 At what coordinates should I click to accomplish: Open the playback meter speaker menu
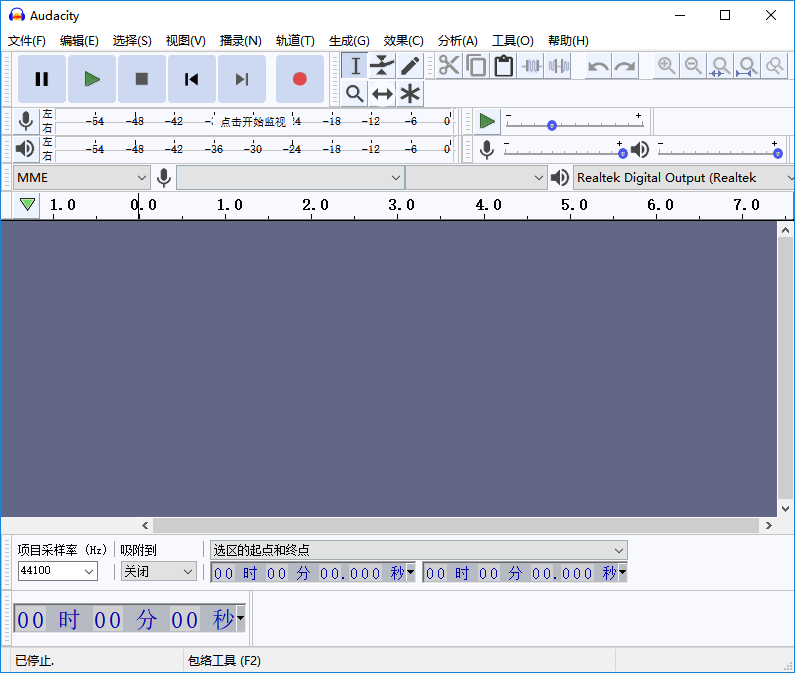click(x=26, y=149)
